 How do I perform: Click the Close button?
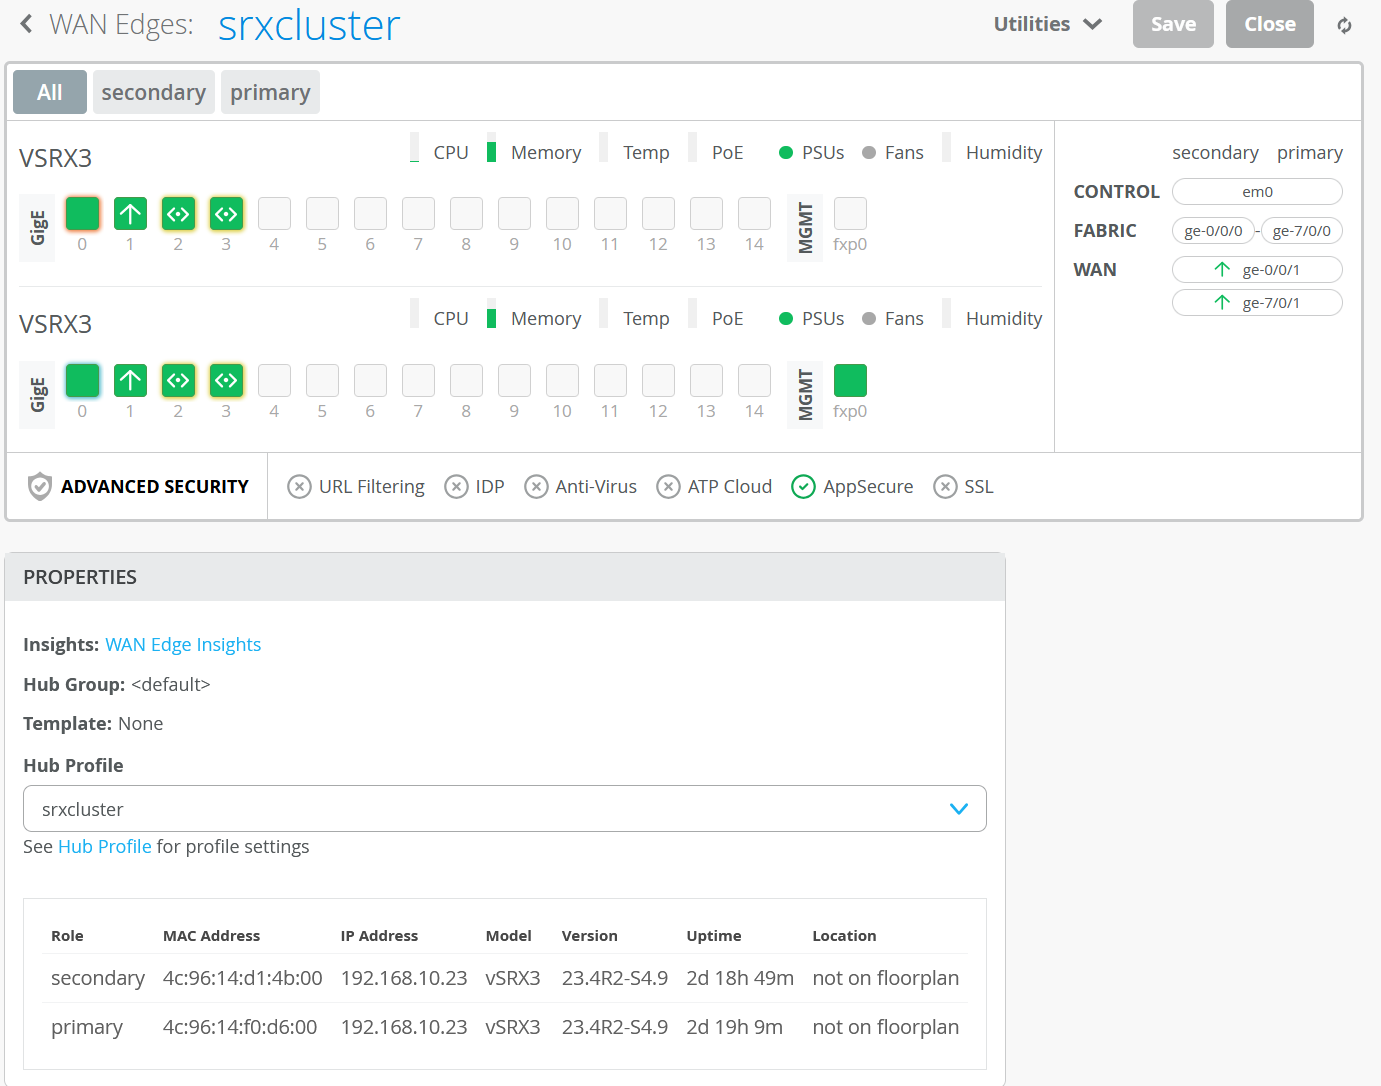[1270, 24]
